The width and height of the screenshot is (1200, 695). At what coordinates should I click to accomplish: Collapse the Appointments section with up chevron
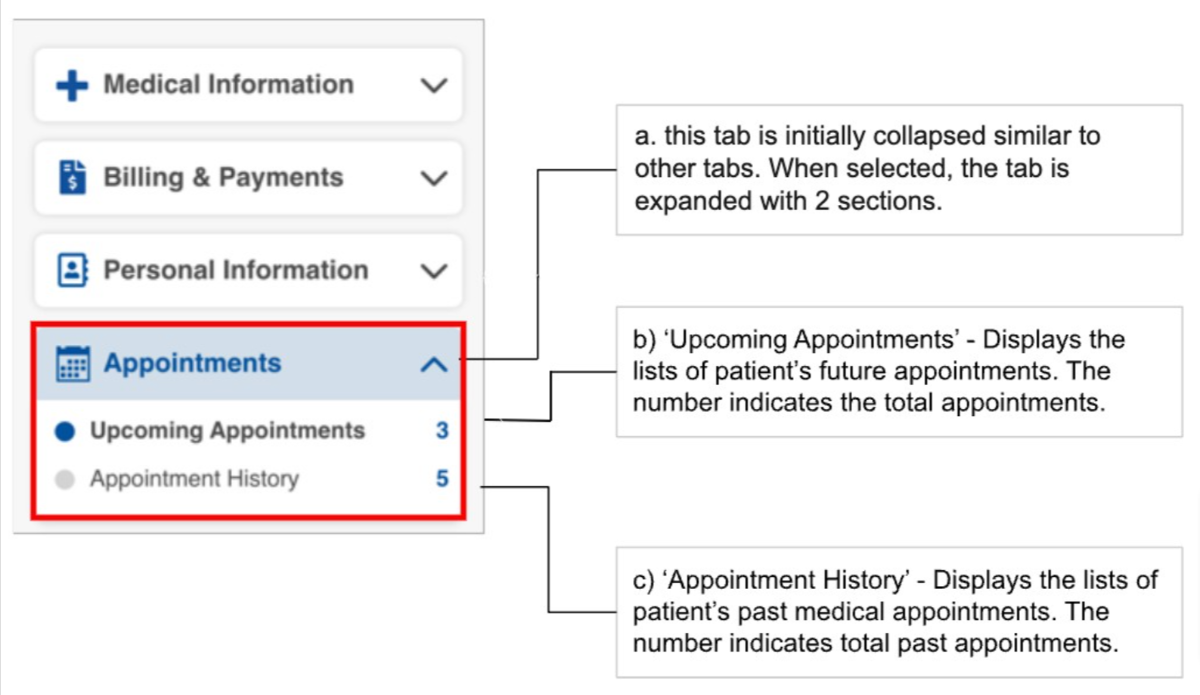[x=433, y=365]
